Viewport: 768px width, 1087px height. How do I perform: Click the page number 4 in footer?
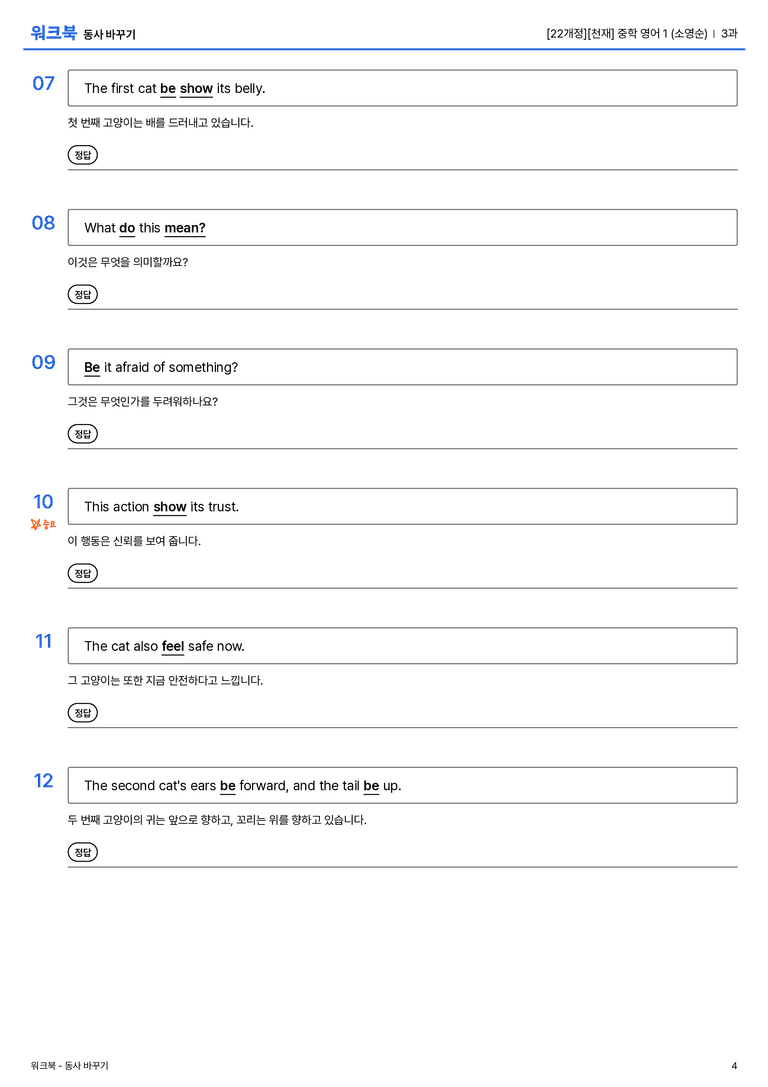[734, 1066]
